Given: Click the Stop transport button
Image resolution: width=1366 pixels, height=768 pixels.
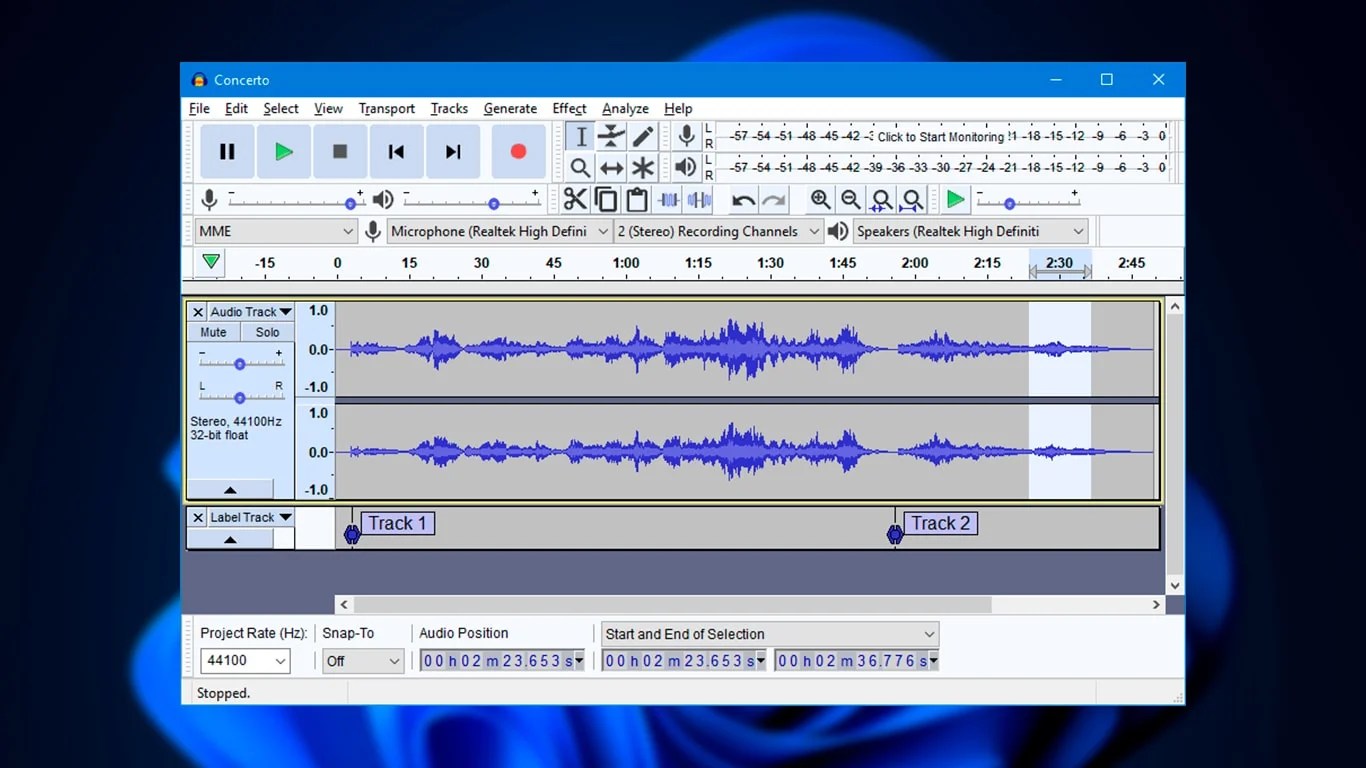Looking at the screenshot, I should [340, 152].
